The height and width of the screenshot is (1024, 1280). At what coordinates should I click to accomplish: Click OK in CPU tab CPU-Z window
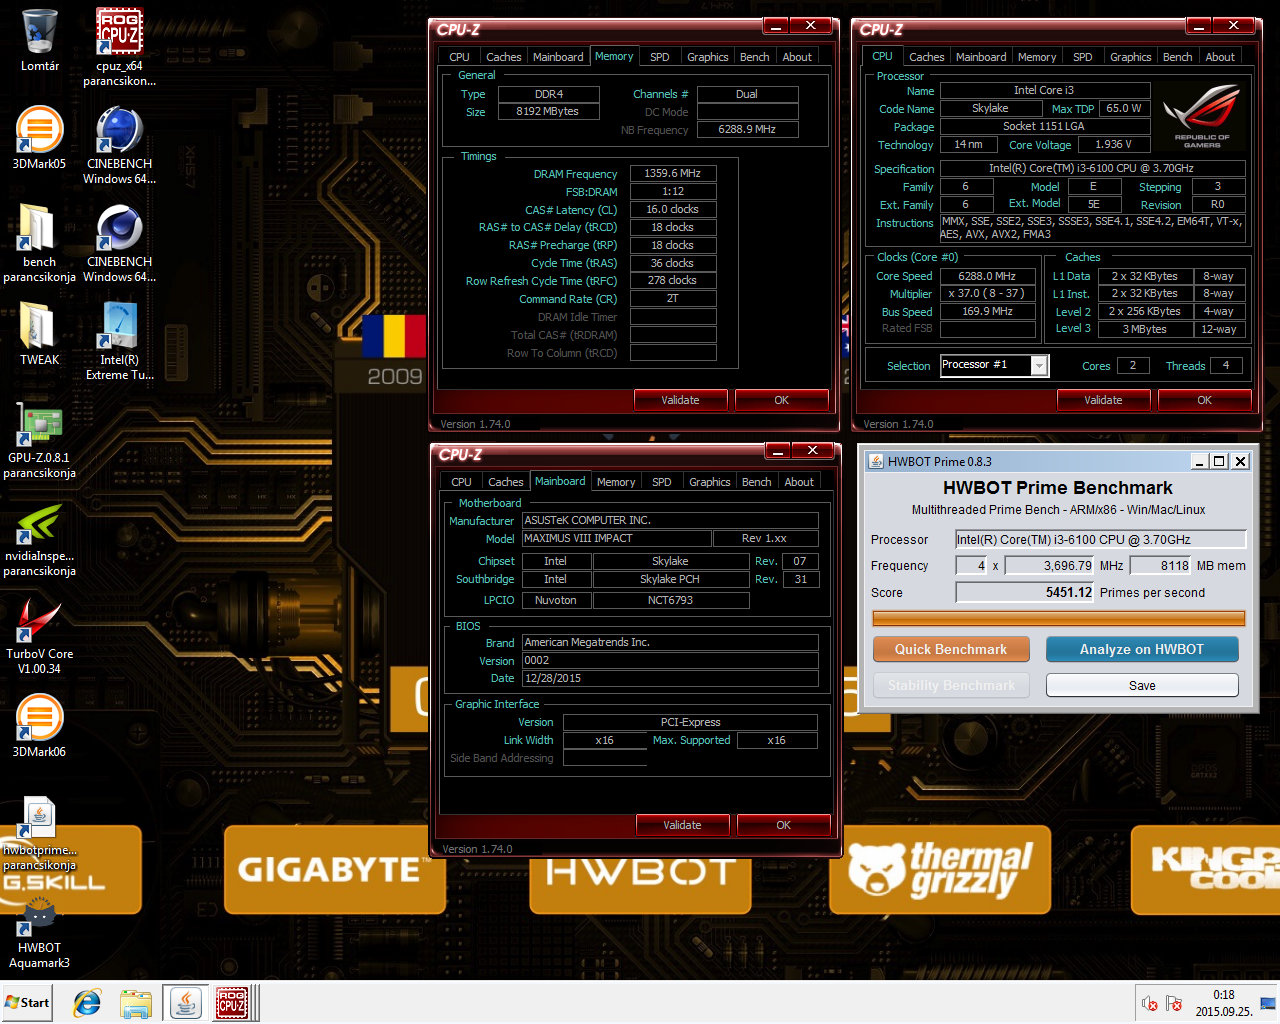1204,400
